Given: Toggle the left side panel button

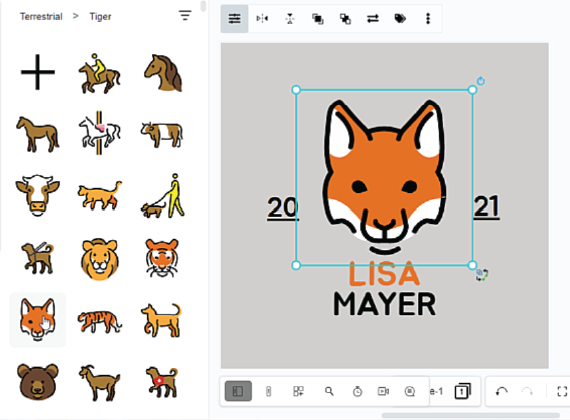Looking at the screenshot, I should point(238,391).
